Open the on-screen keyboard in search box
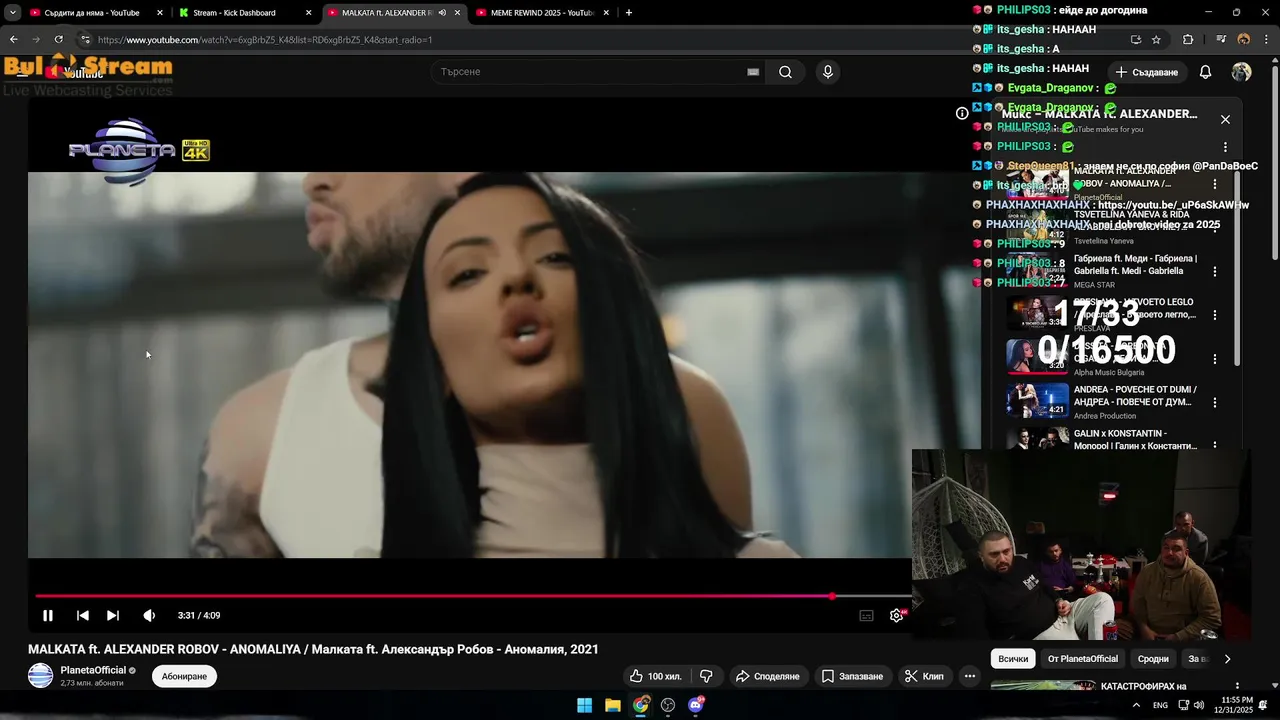 coord(753,72)
